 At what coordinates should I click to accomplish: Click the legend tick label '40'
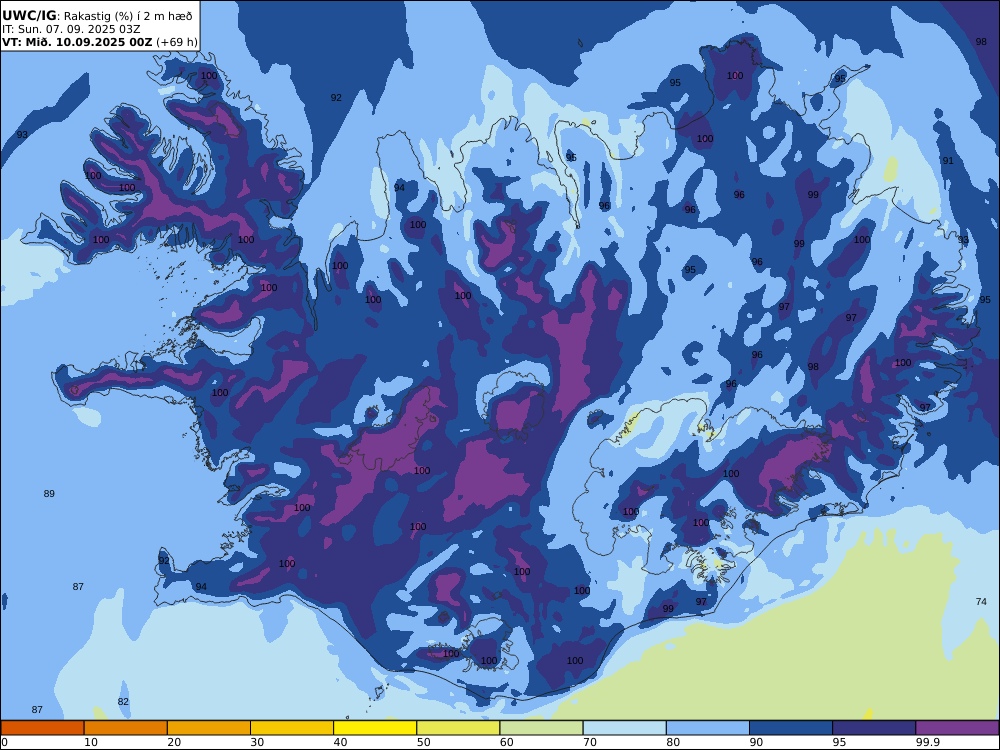coord(341,742)
